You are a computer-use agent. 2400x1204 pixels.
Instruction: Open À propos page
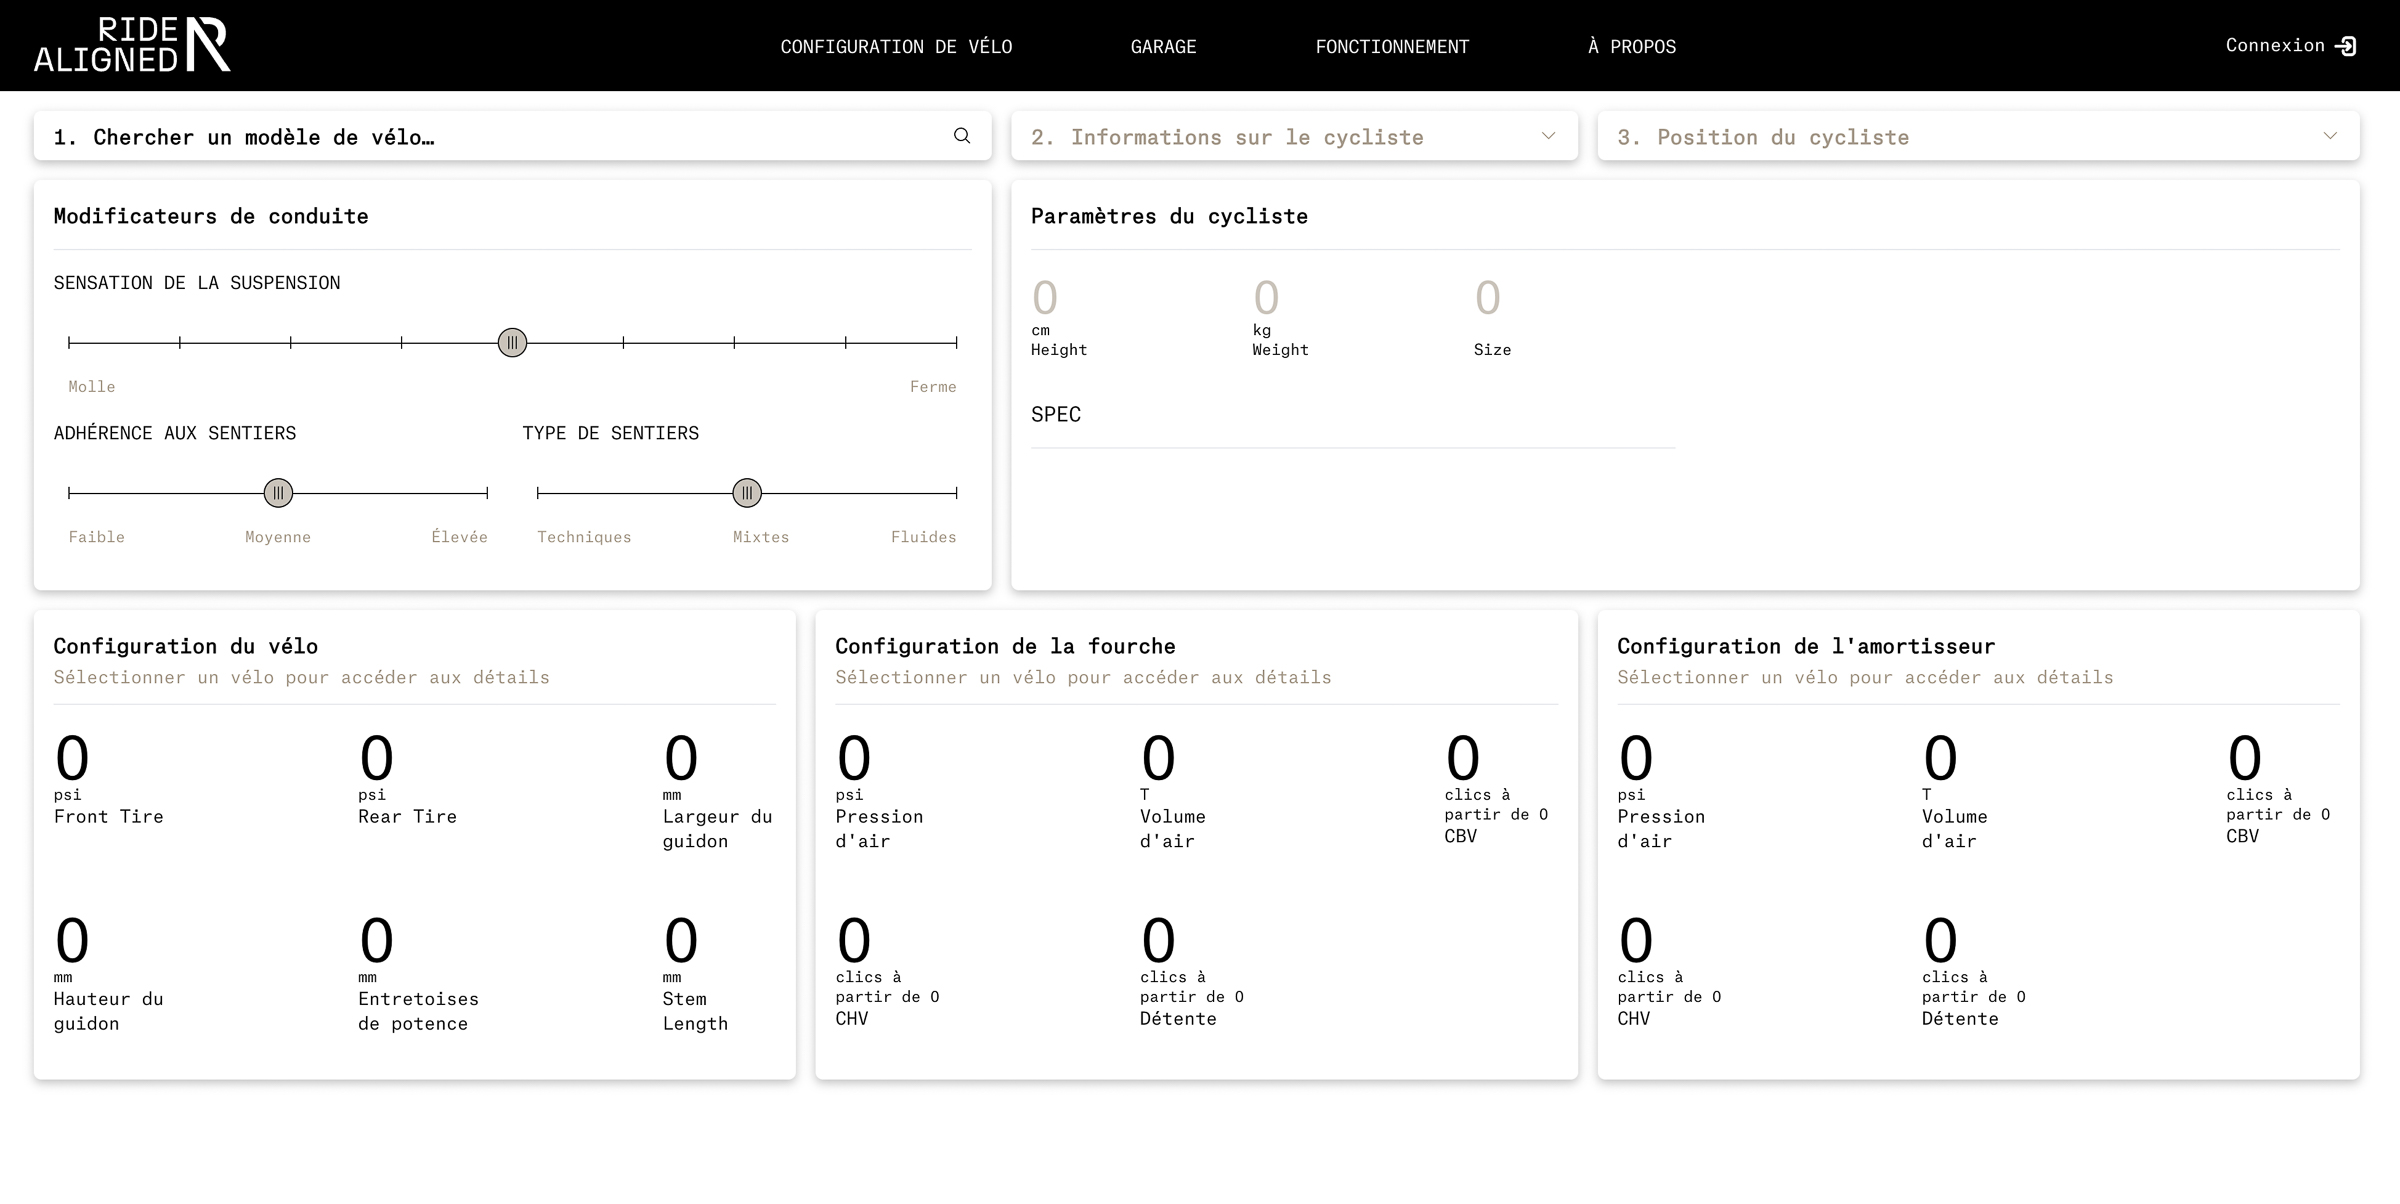[x=1632, y=46]
